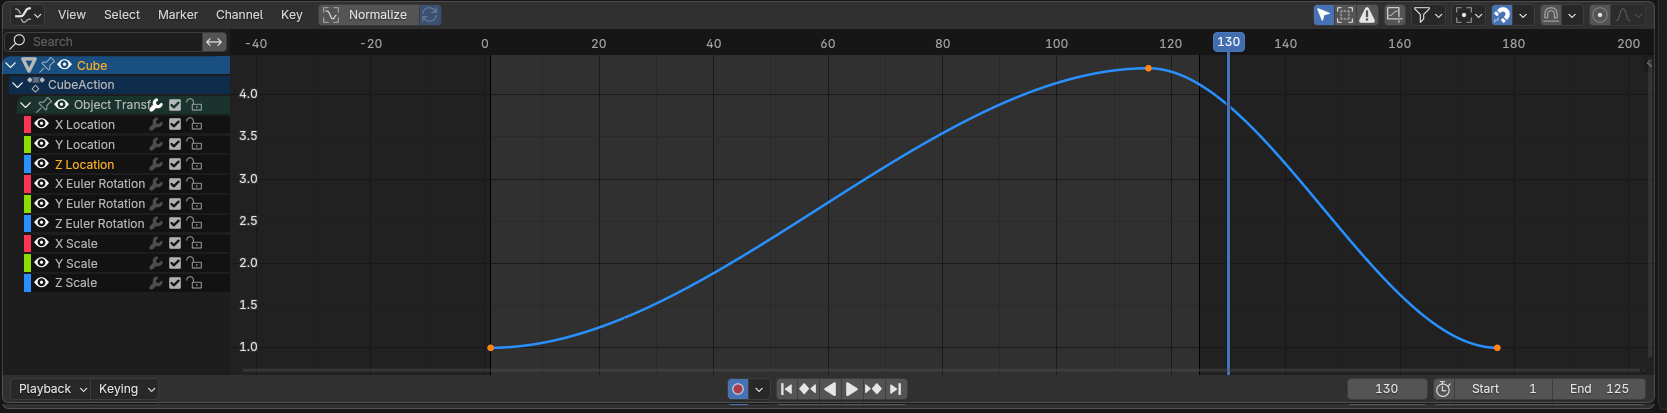Lock the X Scale channel
1667x413 pixels.
coord(195,243)
